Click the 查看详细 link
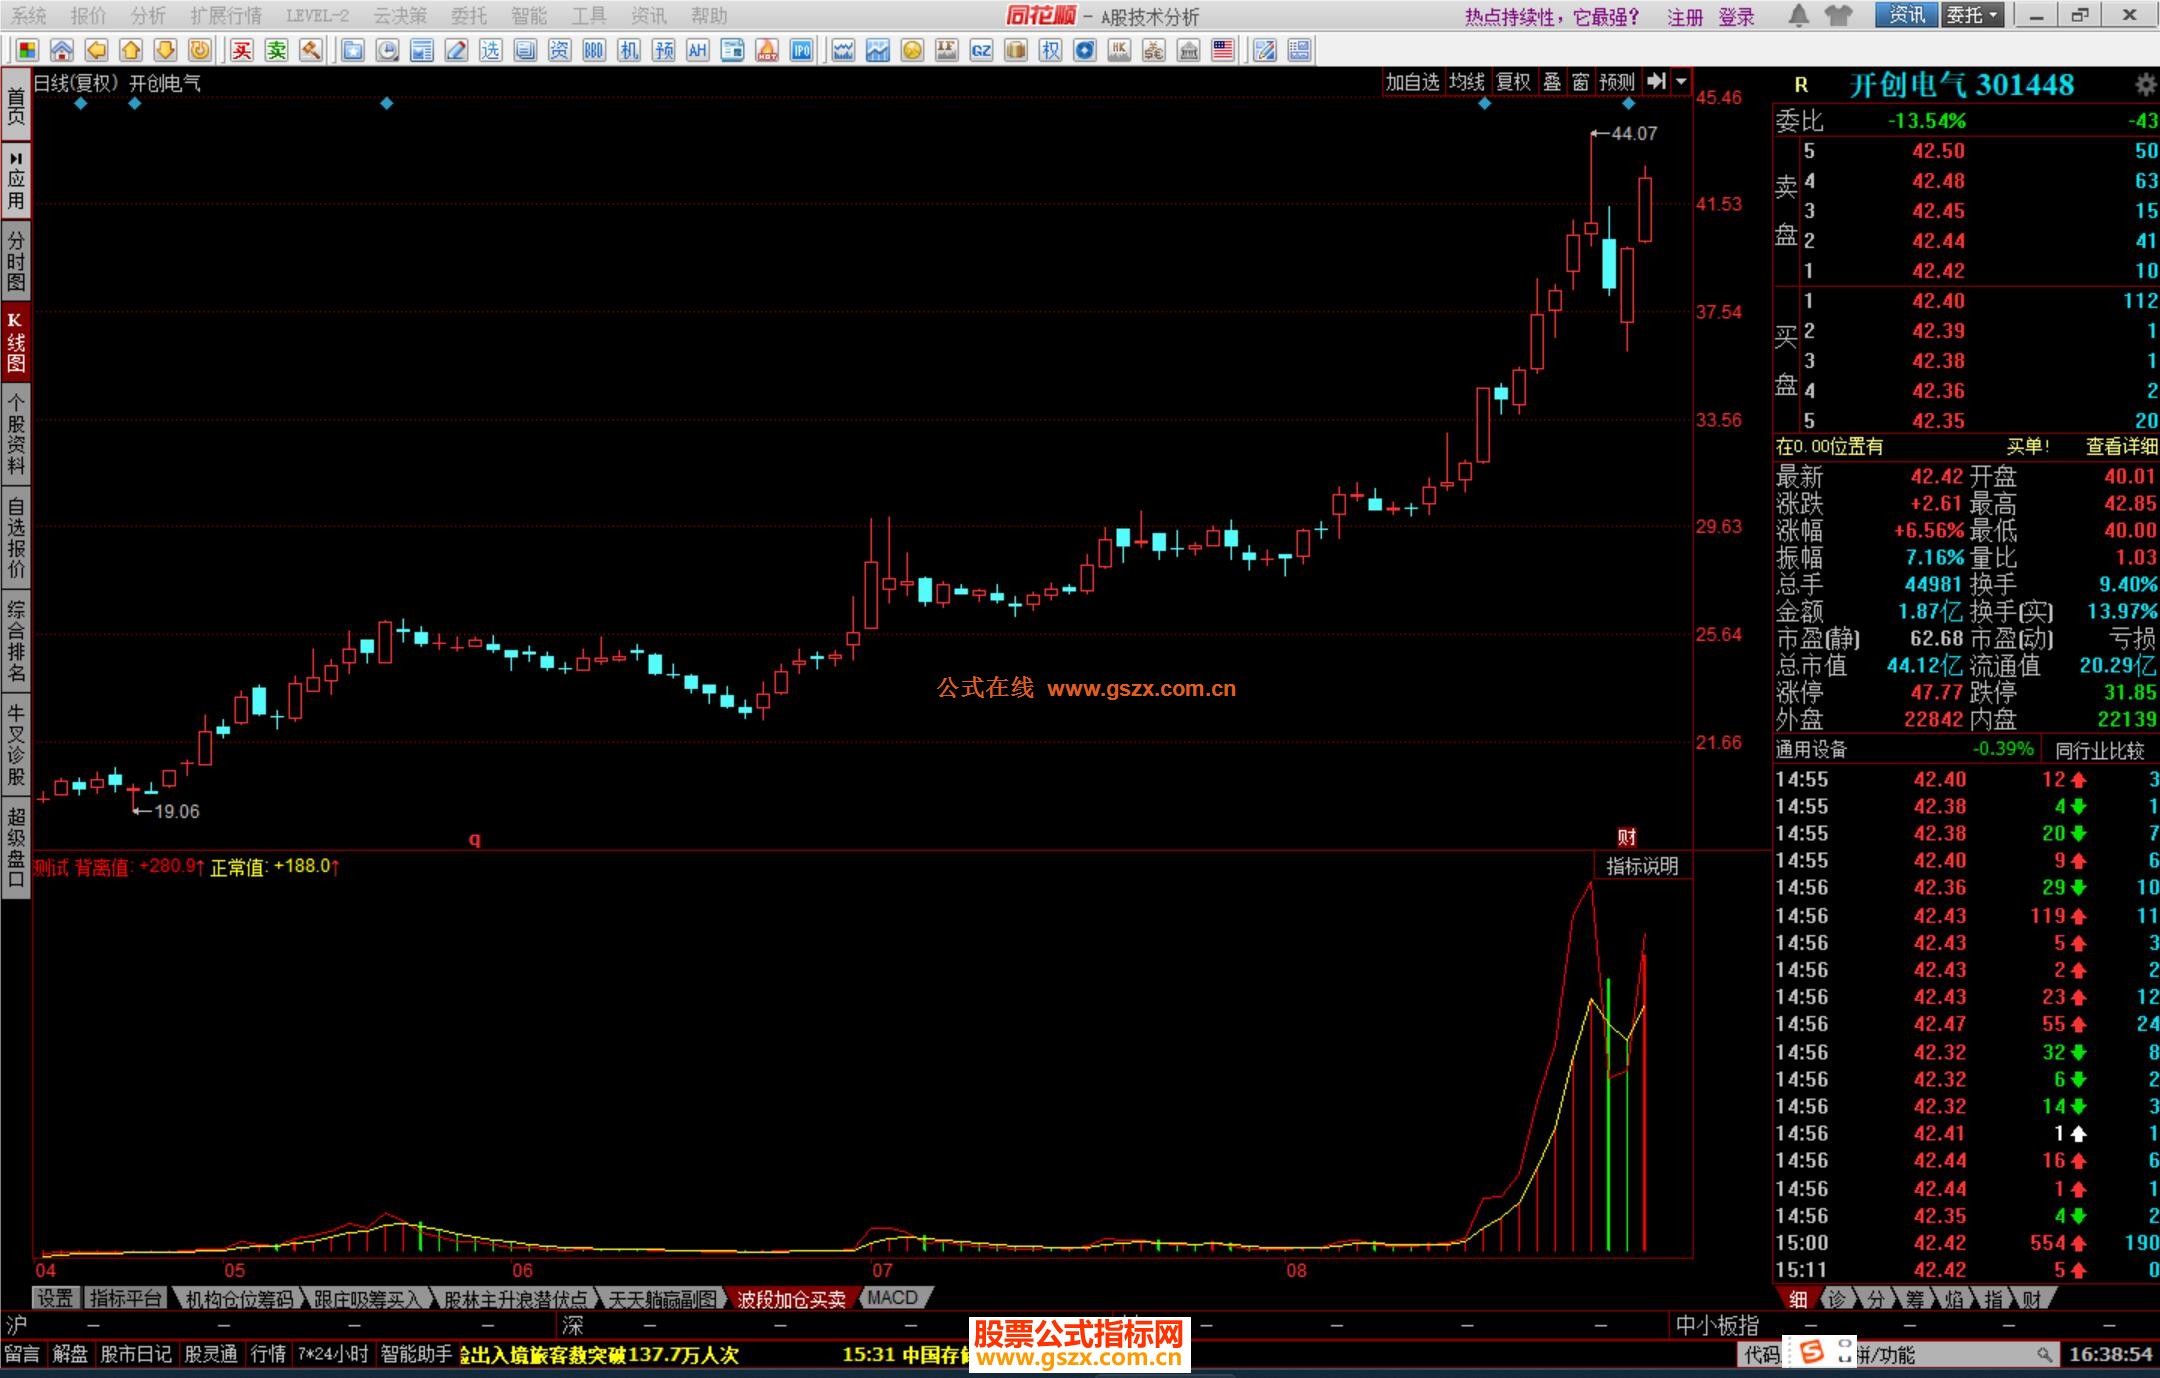 point(2120,447)
